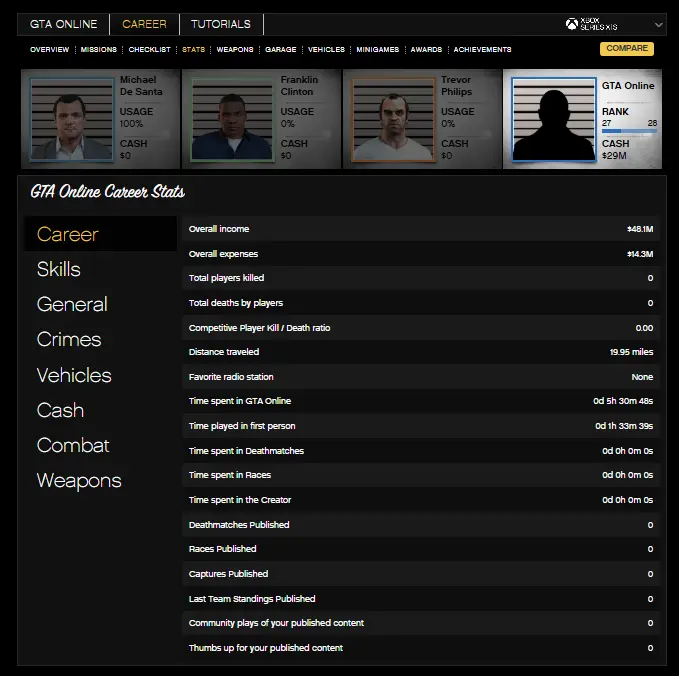View the Garage page

280,49
